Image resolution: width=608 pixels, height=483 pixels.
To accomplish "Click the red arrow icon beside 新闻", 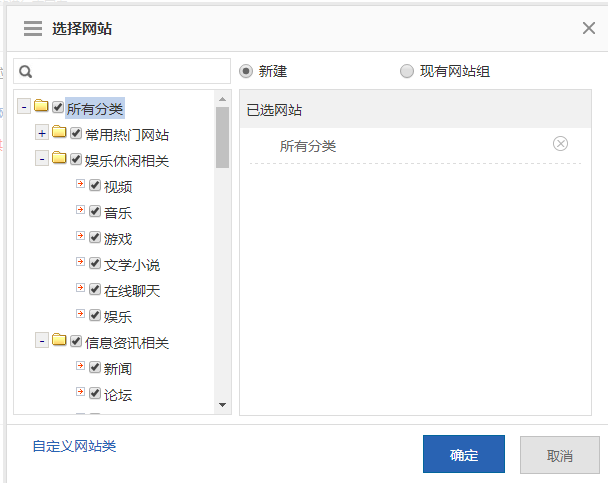I will coord(80,366).
